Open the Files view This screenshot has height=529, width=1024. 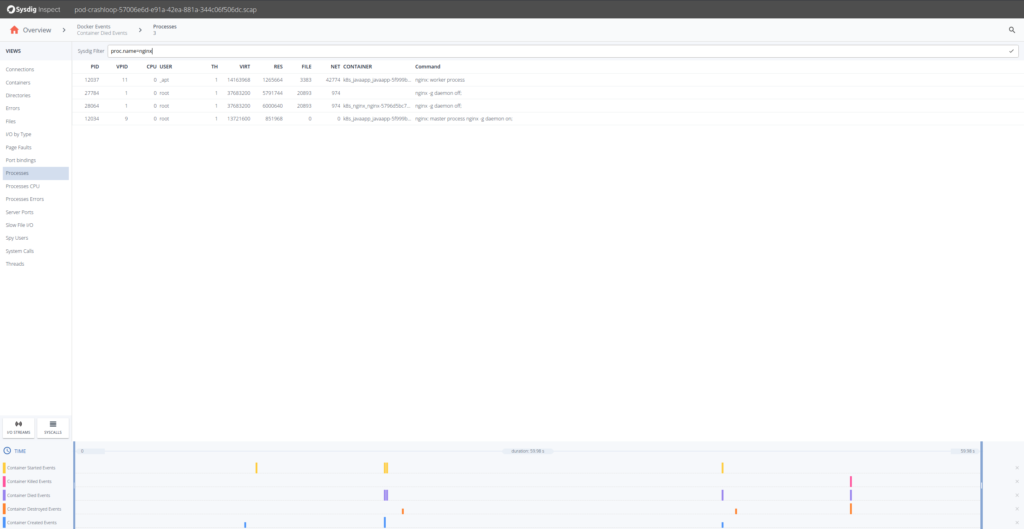click(10, 121)
